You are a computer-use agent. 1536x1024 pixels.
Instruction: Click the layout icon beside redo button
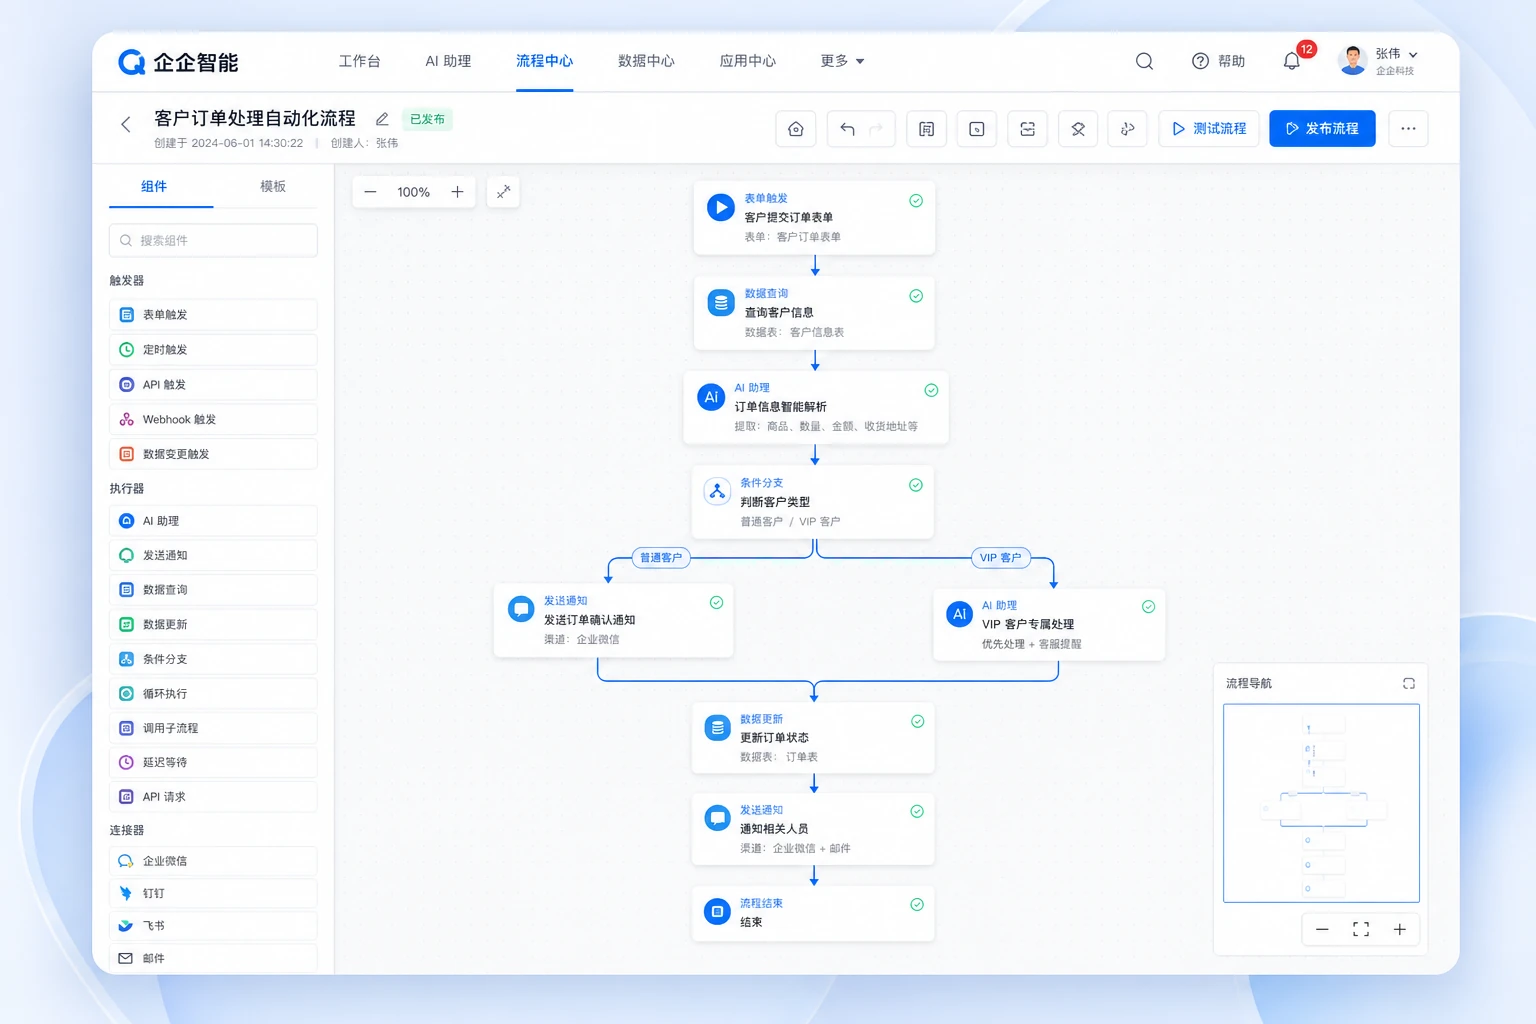coord(926,129)
